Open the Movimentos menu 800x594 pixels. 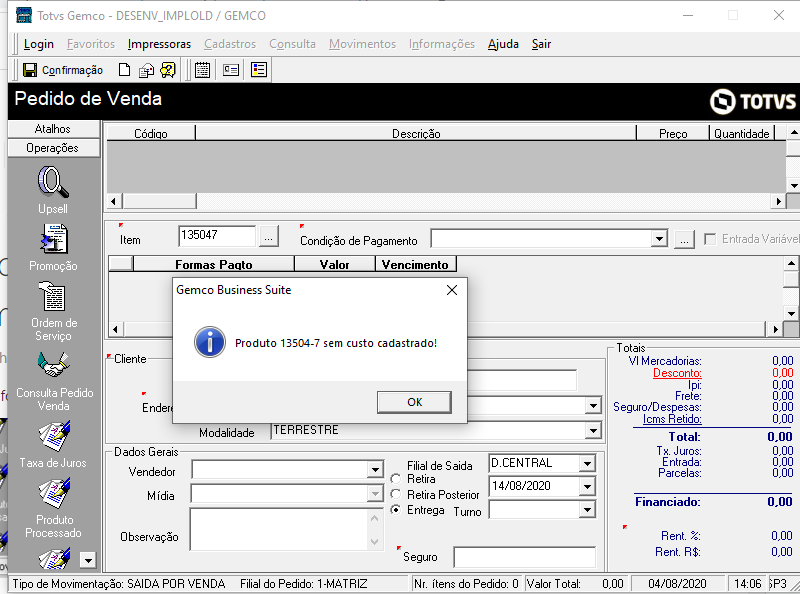click(362, 44)
